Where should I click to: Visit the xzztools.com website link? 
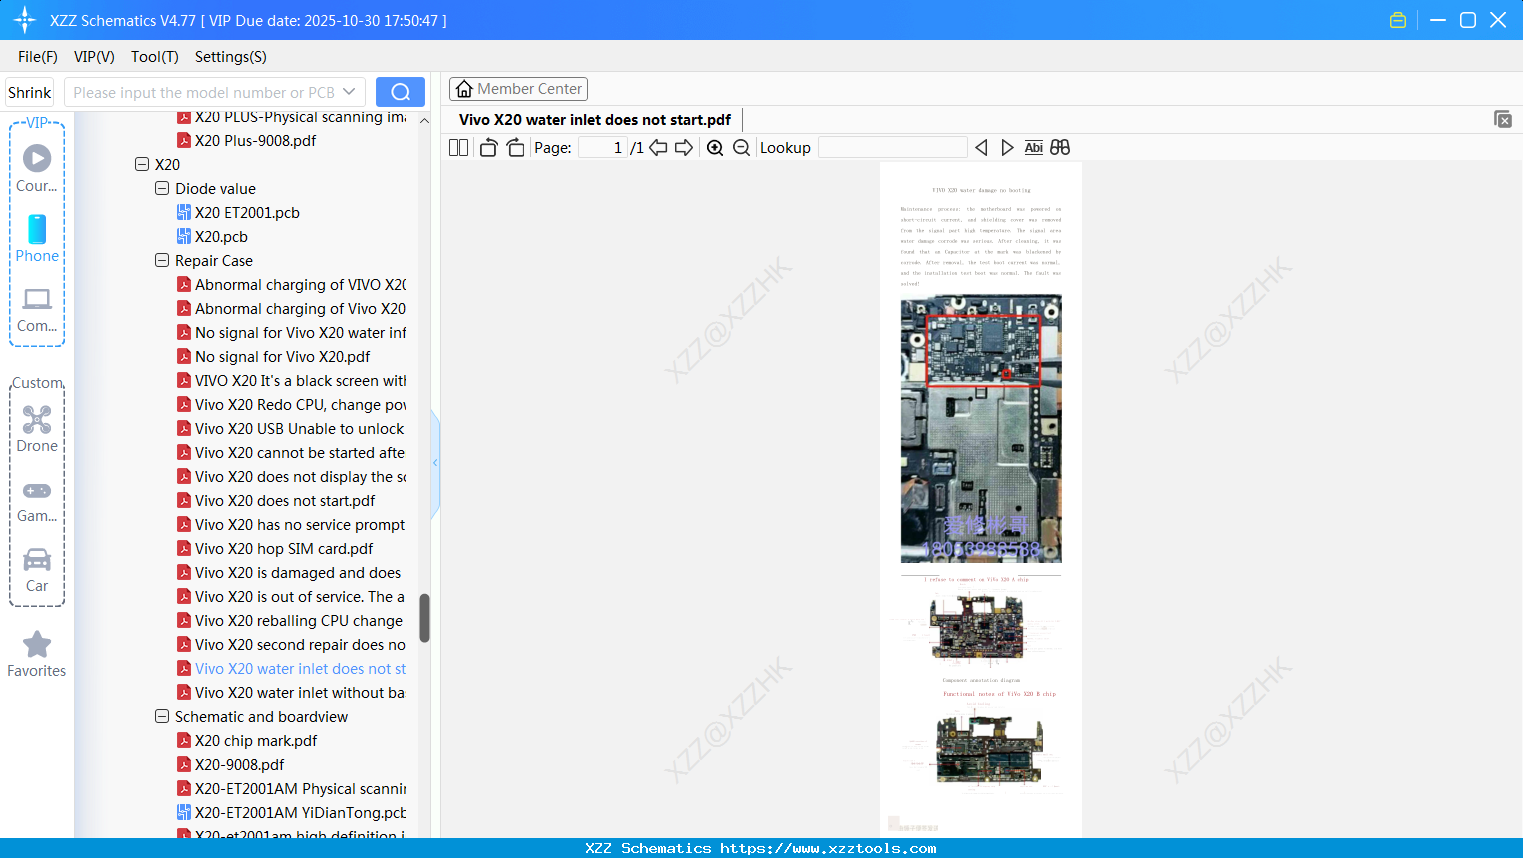(828, 848)
